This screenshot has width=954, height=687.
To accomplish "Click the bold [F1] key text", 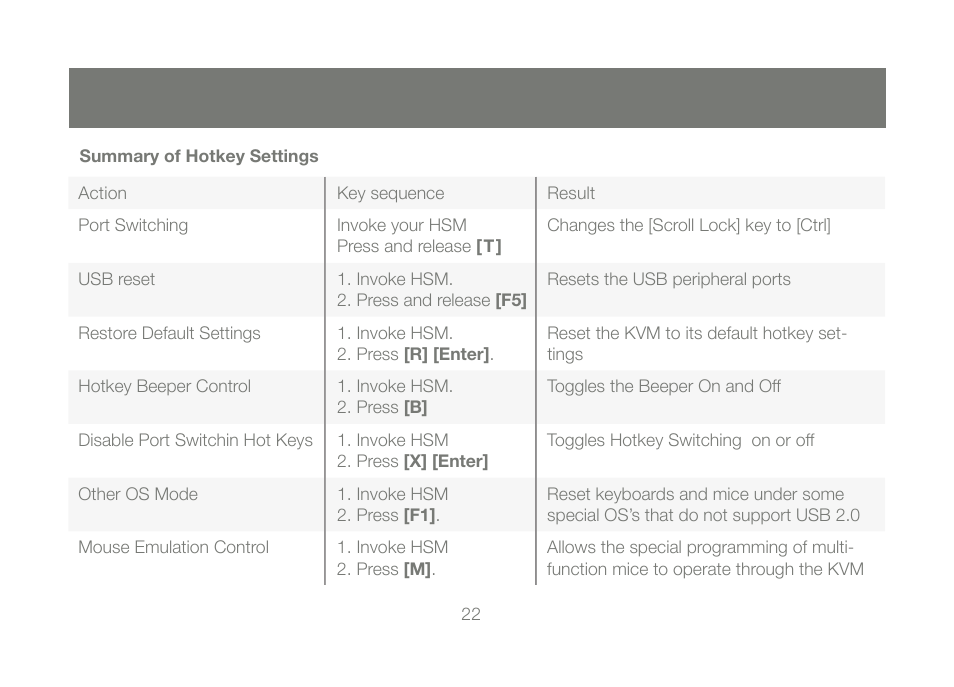I will point(420,515).
